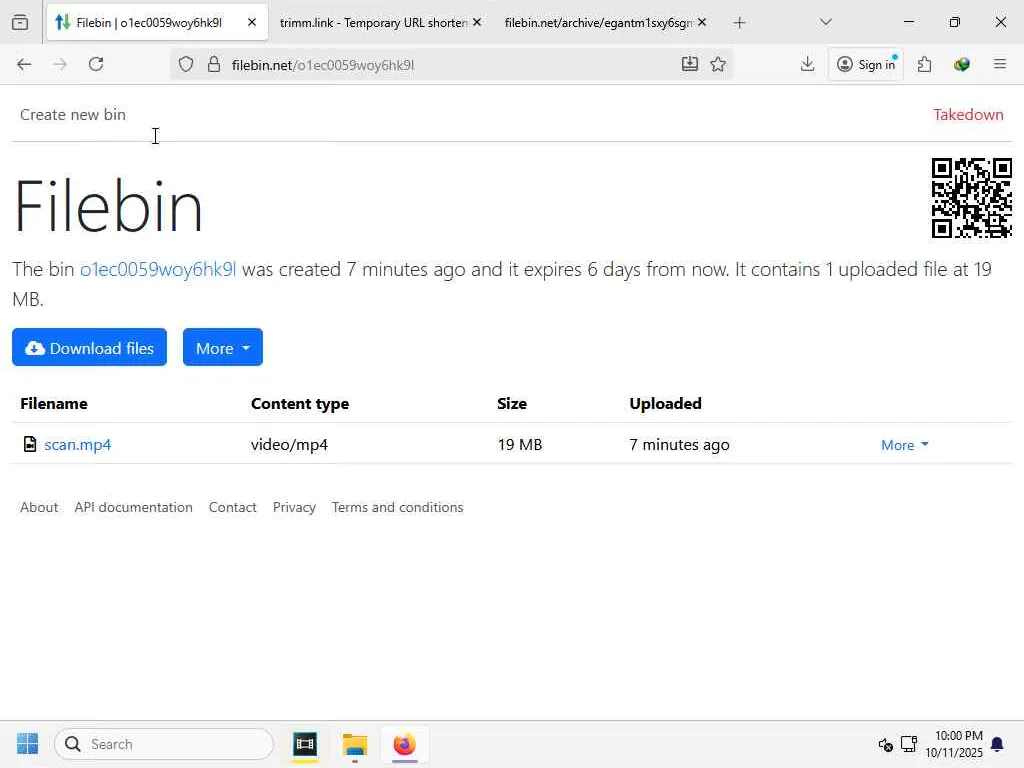
Task: Open the tracking protection shield icon
Action: 186,65
